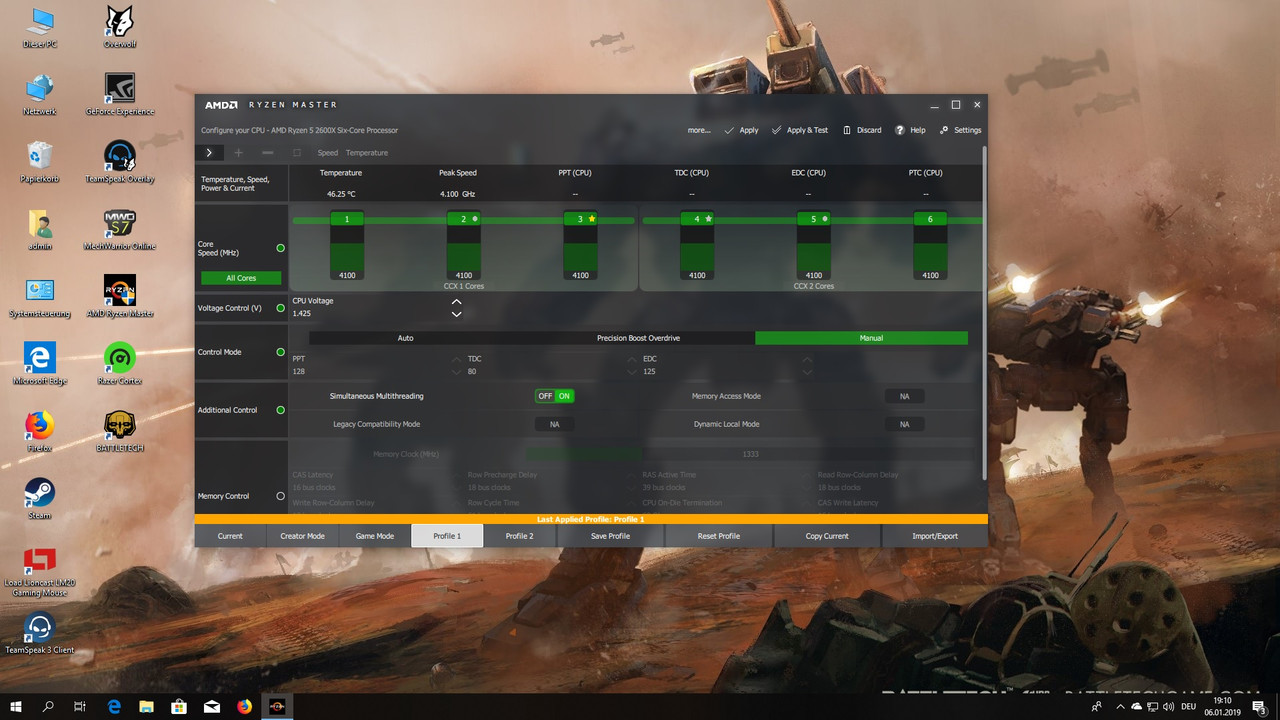Open AMD Ryzen Master desktop icon
The image size is (1280, 720).
[x=120, y=297]
